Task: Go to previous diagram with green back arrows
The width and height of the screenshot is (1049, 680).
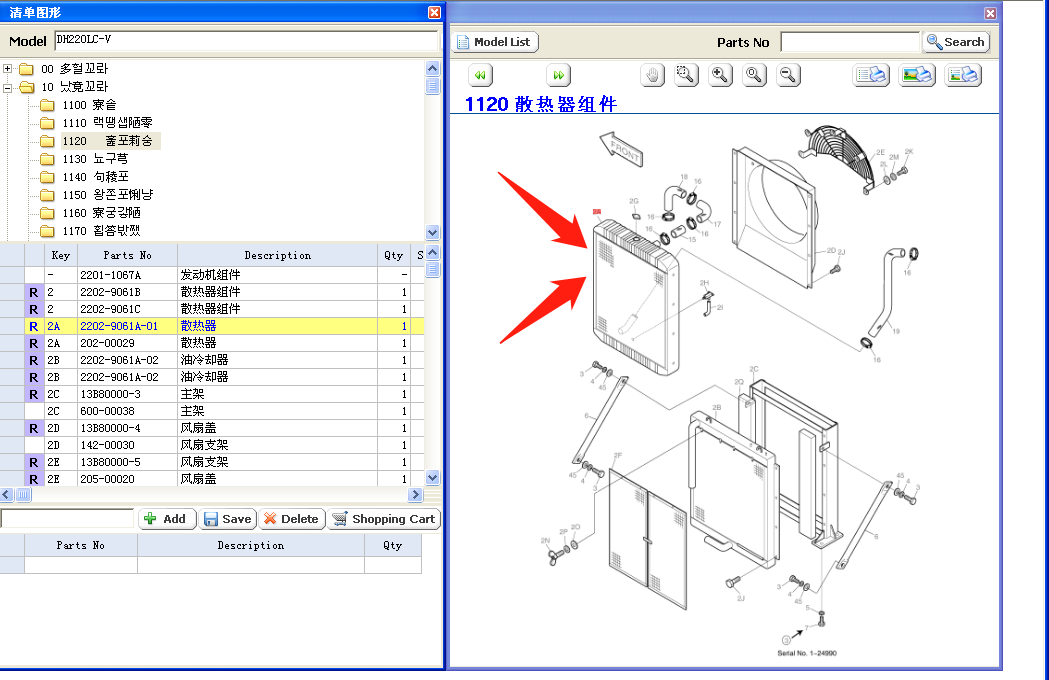Action: pyautogui.click(x=481, y=75)
